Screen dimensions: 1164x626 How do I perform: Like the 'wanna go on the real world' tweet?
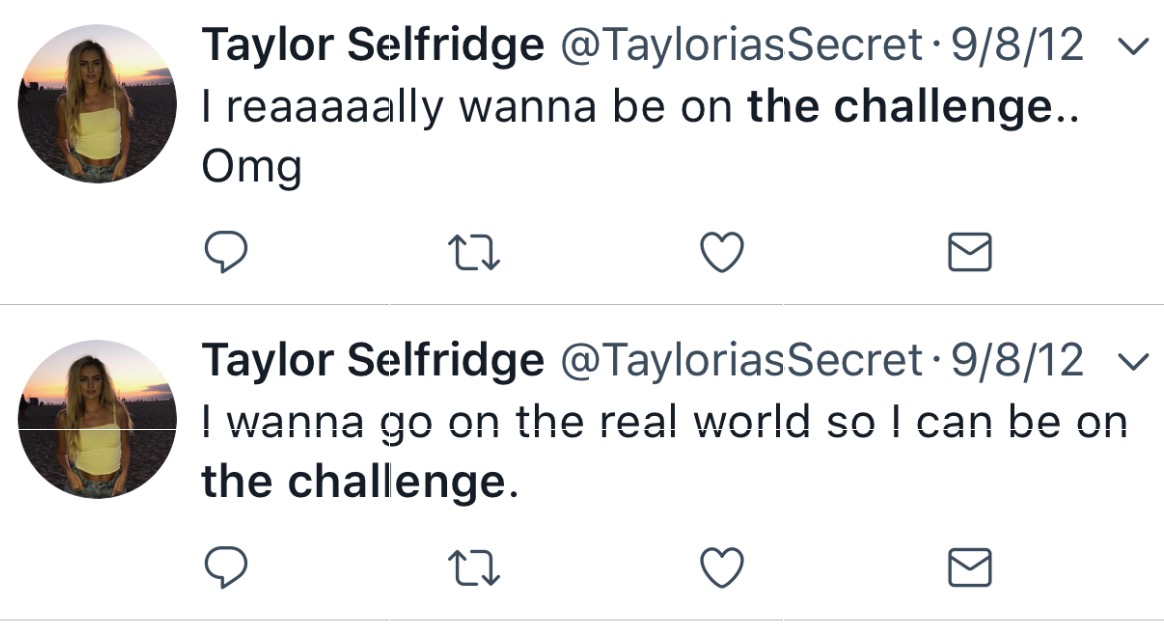(x=722, y=568)
